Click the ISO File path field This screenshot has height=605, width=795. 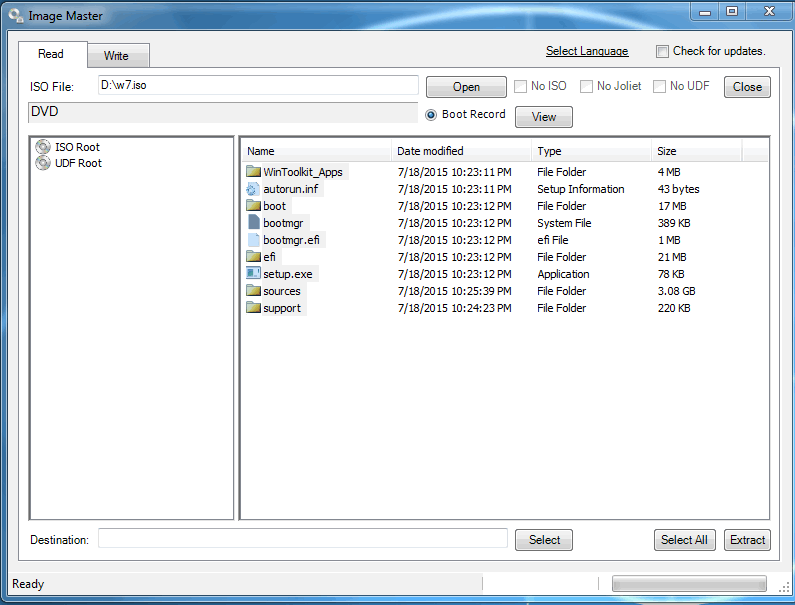[258, 85]
